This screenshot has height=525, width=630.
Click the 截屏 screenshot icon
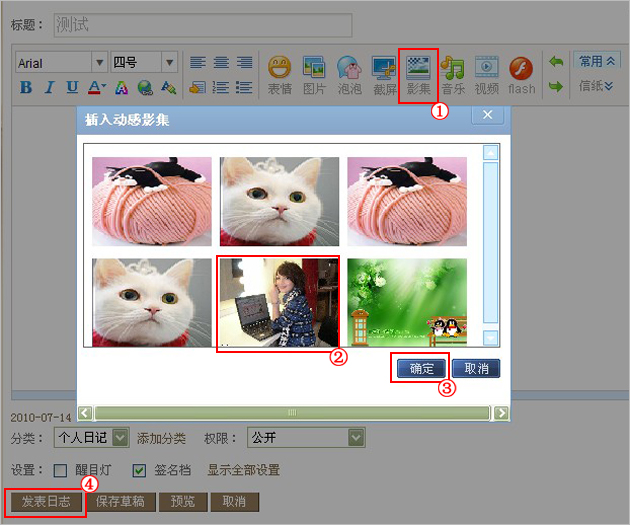click(384, 75)
